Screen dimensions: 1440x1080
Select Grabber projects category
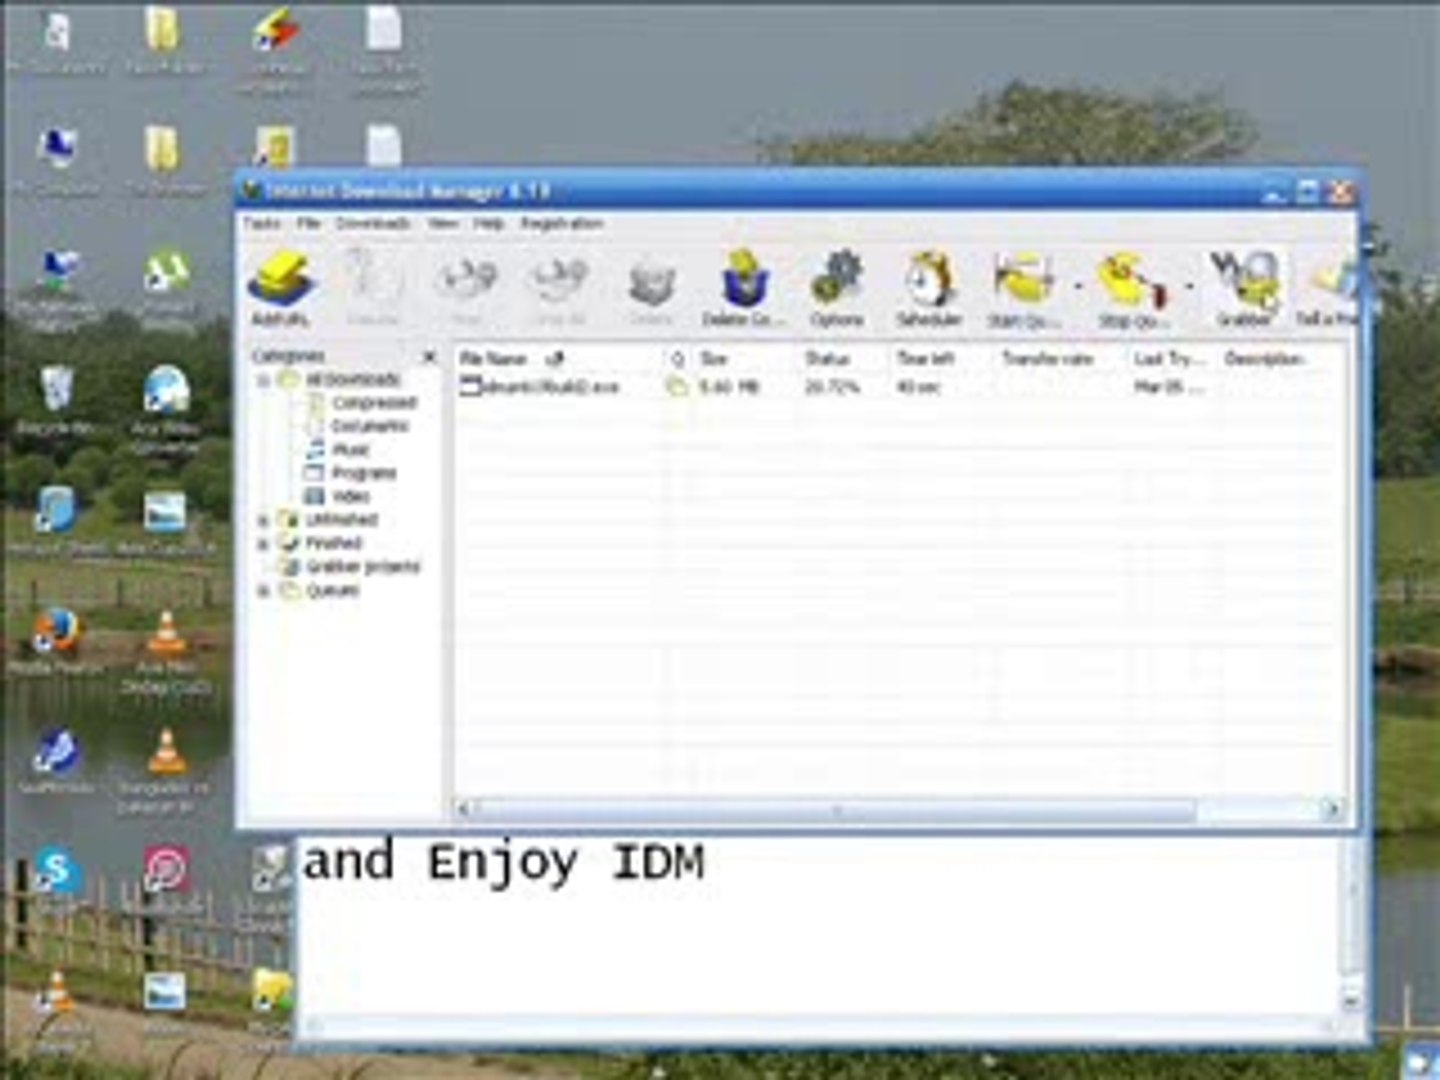point(363,567)
